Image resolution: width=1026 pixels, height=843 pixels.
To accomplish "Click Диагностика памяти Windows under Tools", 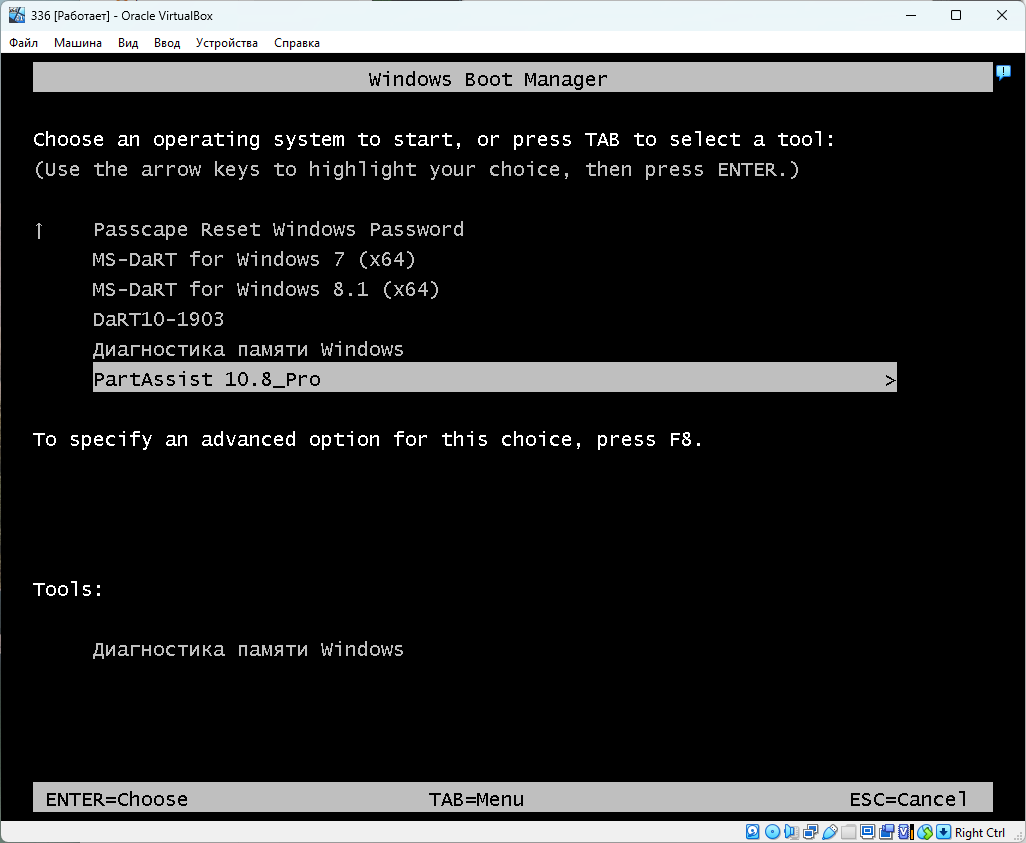I will [248, 650].
